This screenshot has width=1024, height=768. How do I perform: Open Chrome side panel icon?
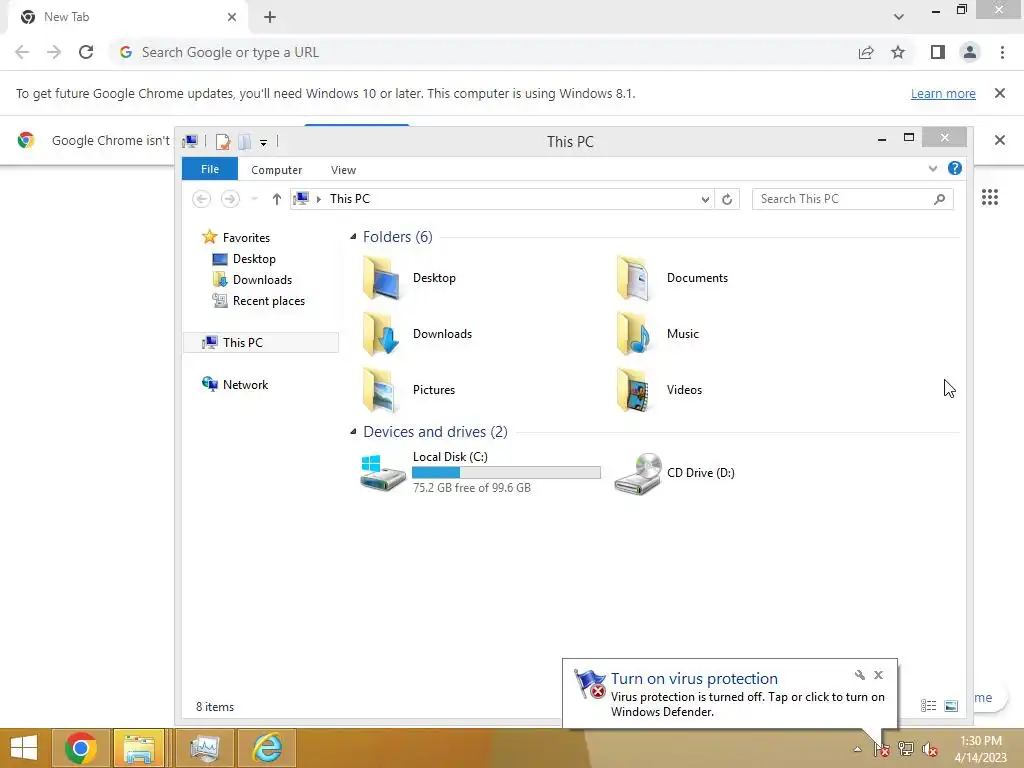point(937,52)
